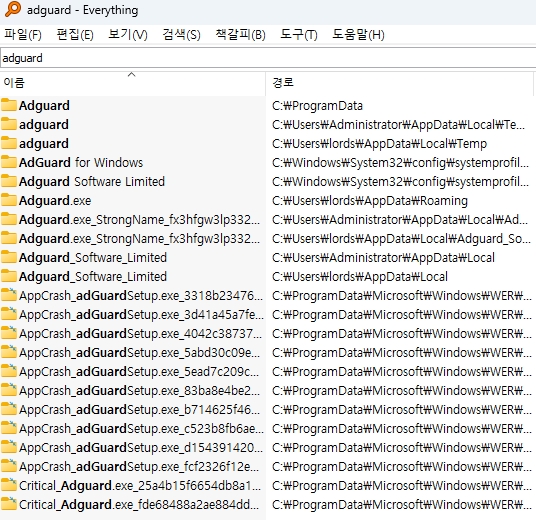This screenshot has width=536, height=520.
Task: Open the 도움말(H) menu
Action: (x=358, y=35)
